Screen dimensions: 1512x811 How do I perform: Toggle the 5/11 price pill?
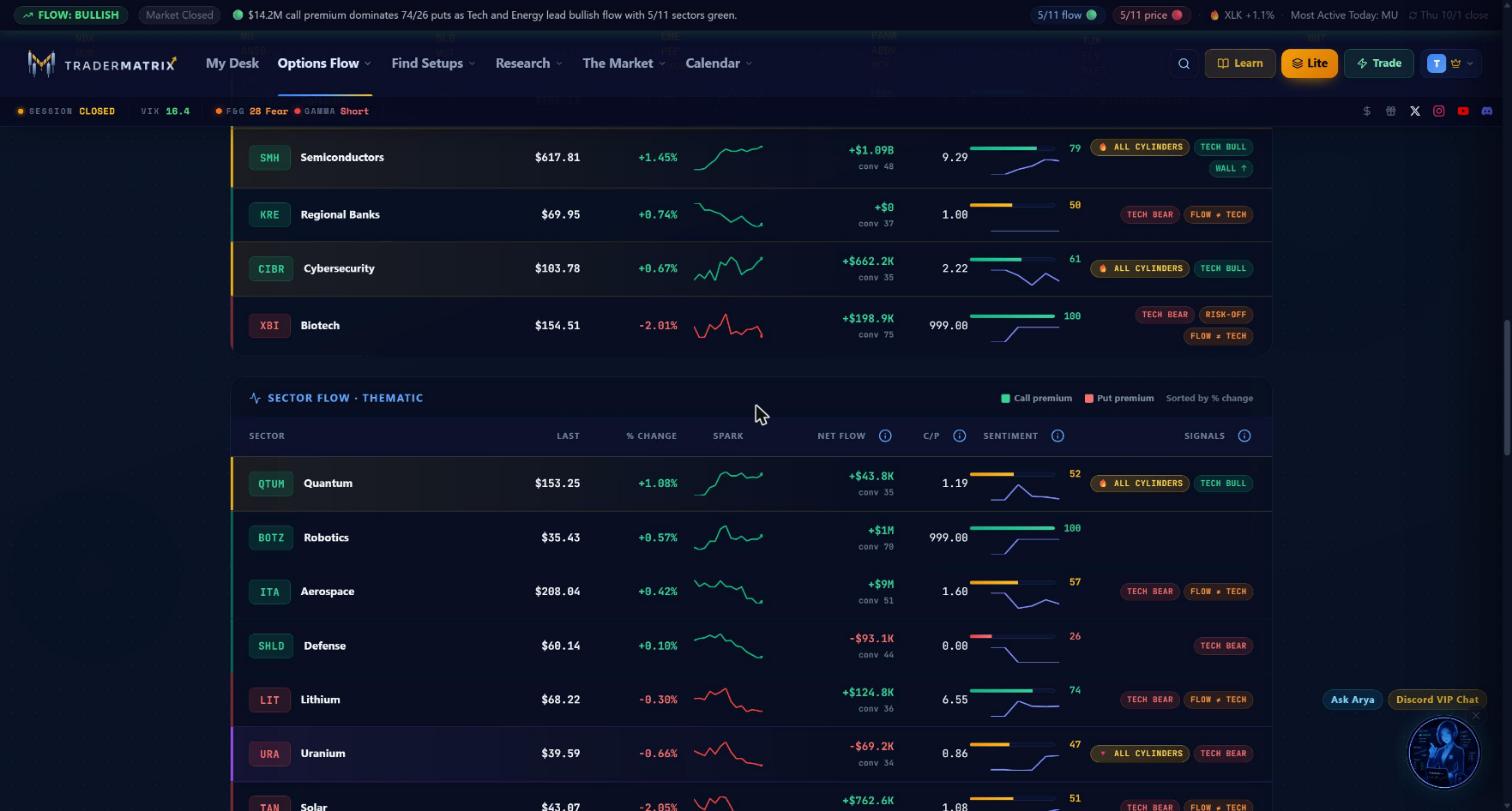tap(1151, 15)
